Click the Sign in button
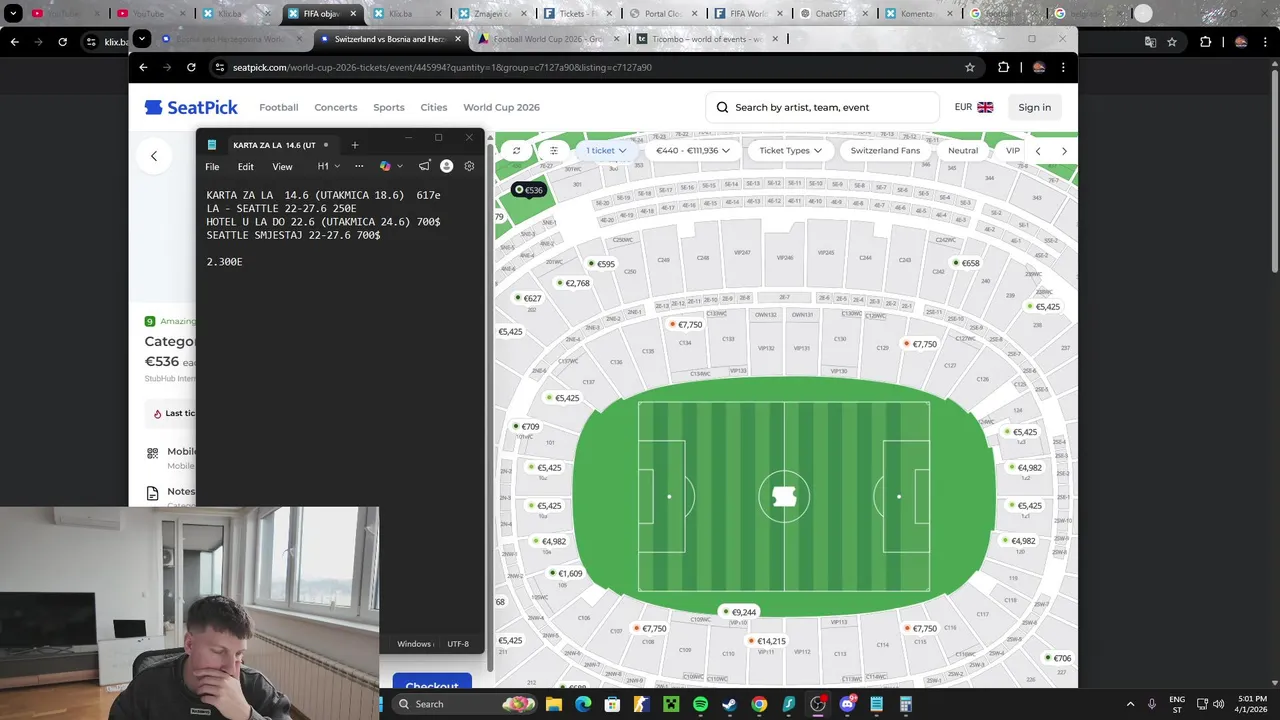Viewport: 1280px width, 720px height. coord(1035,107)
